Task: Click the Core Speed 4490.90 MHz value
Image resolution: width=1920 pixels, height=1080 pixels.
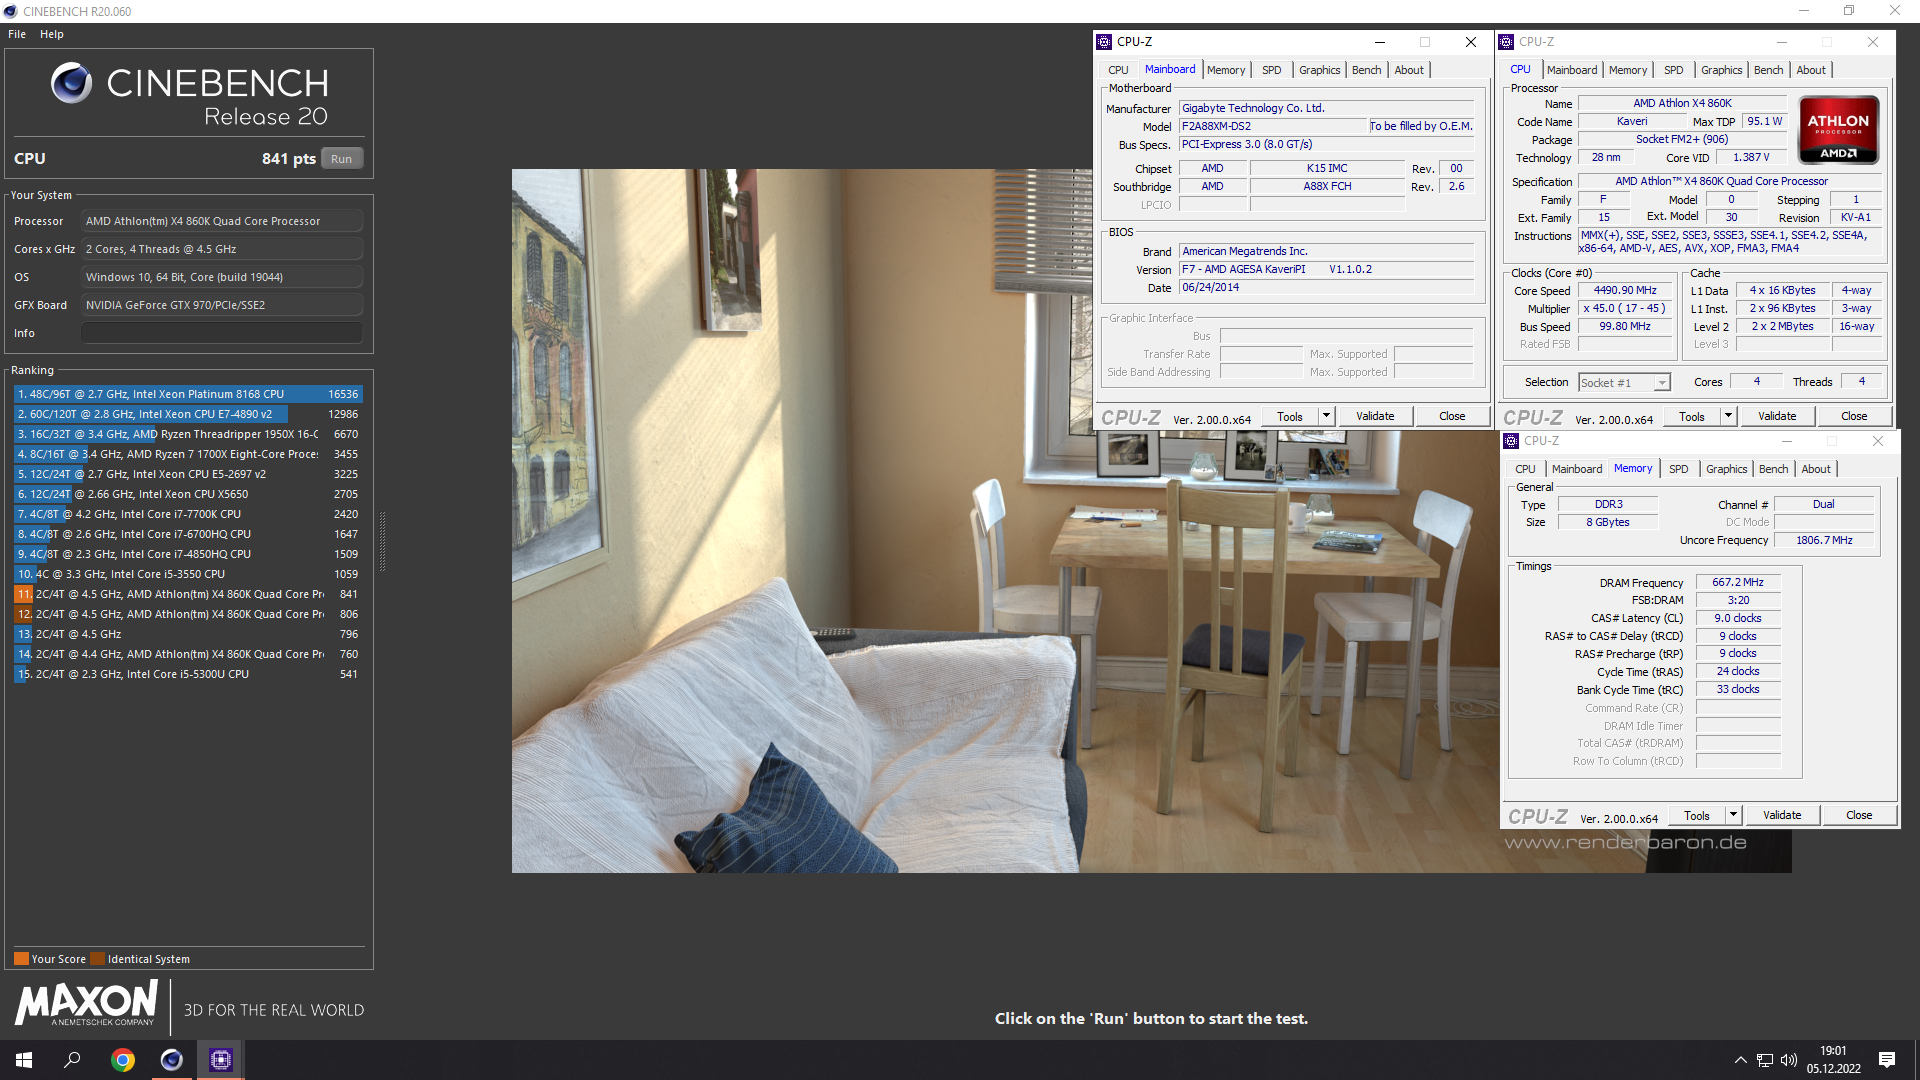Action: [1625, 291]
